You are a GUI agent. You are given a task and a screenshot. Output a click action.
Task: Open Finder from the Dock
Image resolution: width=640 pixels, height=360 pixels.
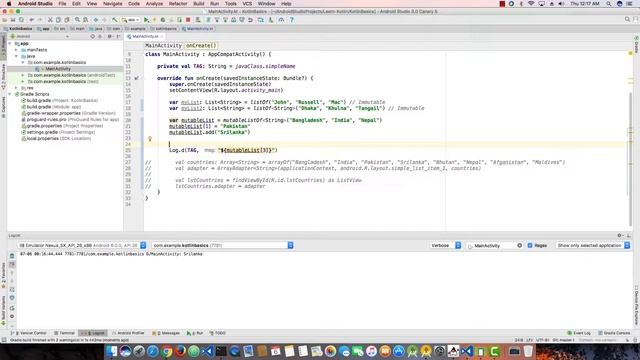(111, 351)
